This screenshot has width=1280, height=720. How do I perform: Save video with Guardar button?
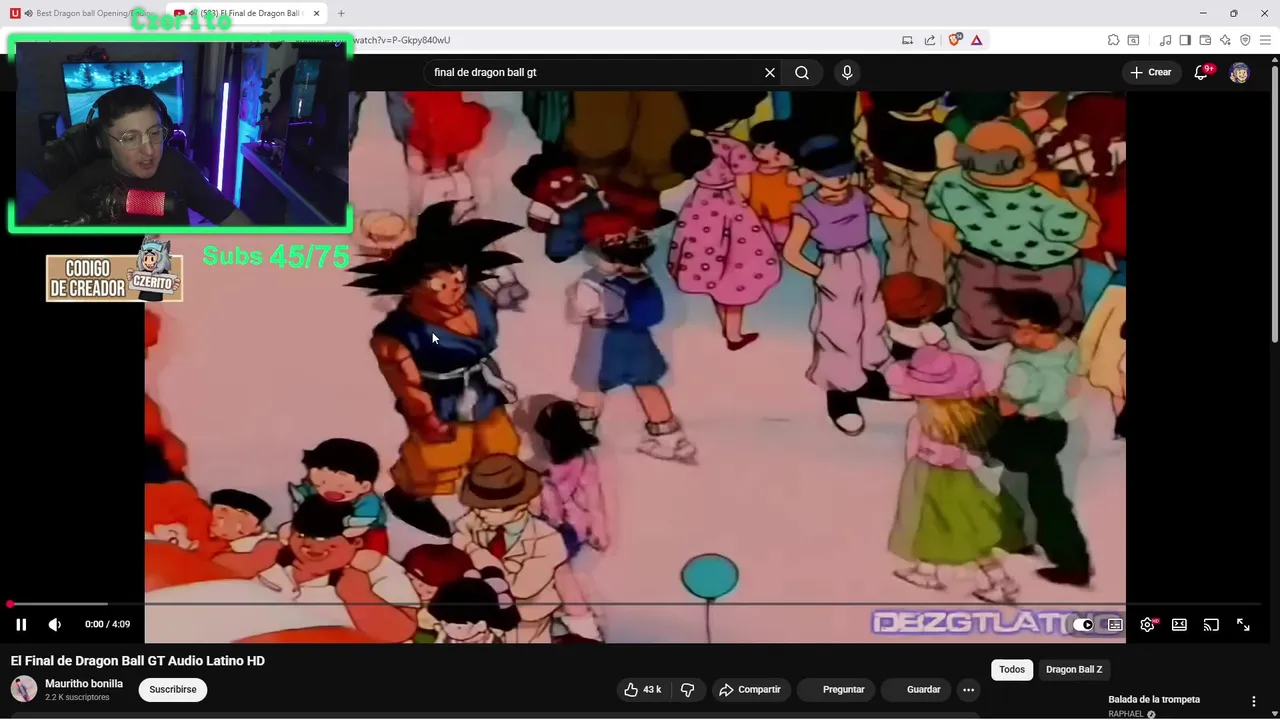(915, 689)
